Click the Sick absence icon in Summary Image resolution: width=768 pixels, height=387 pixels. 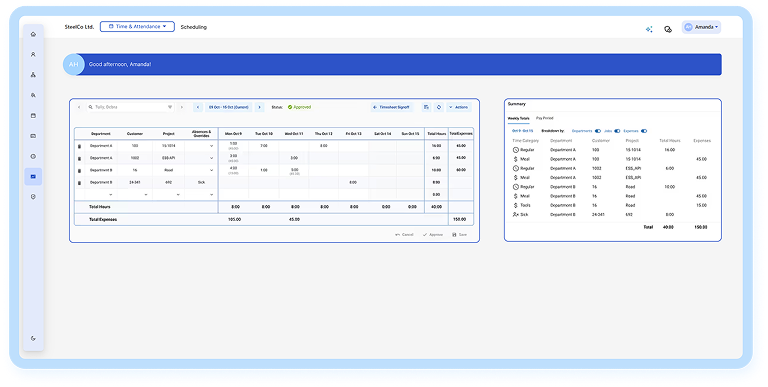coord(515,215)
